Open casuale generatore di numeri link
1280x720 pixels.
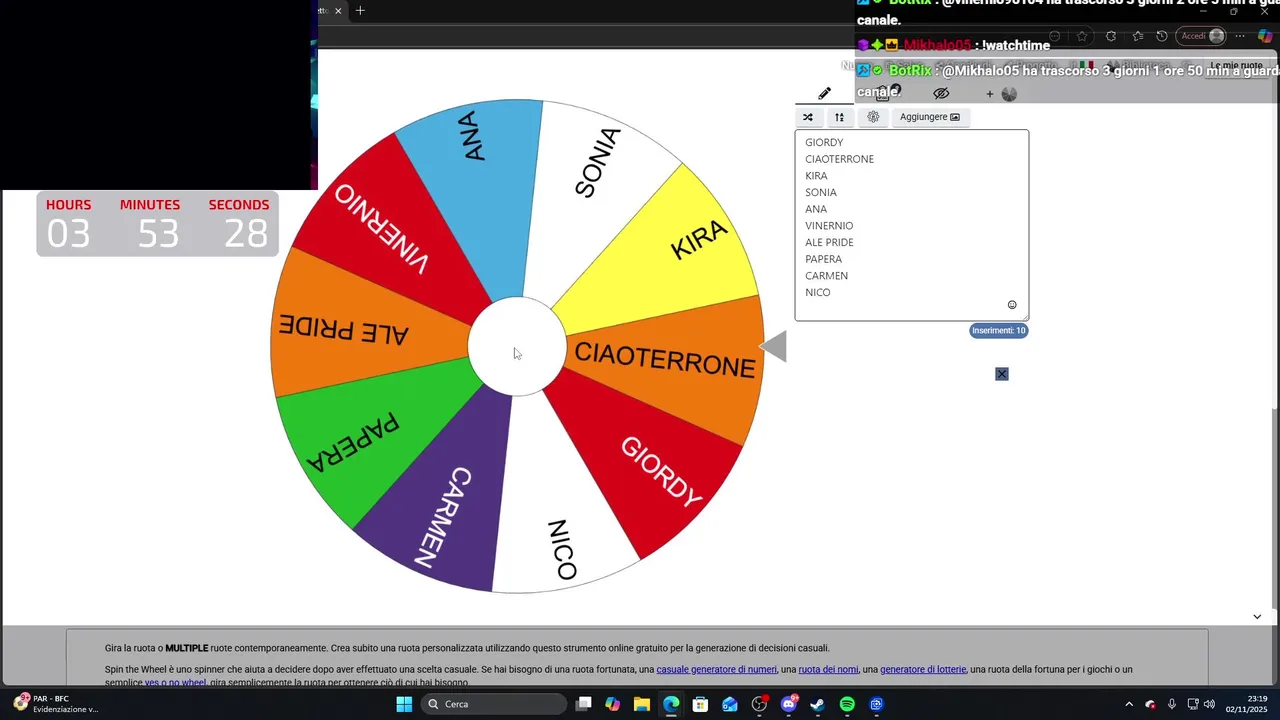tap(716, 669)
